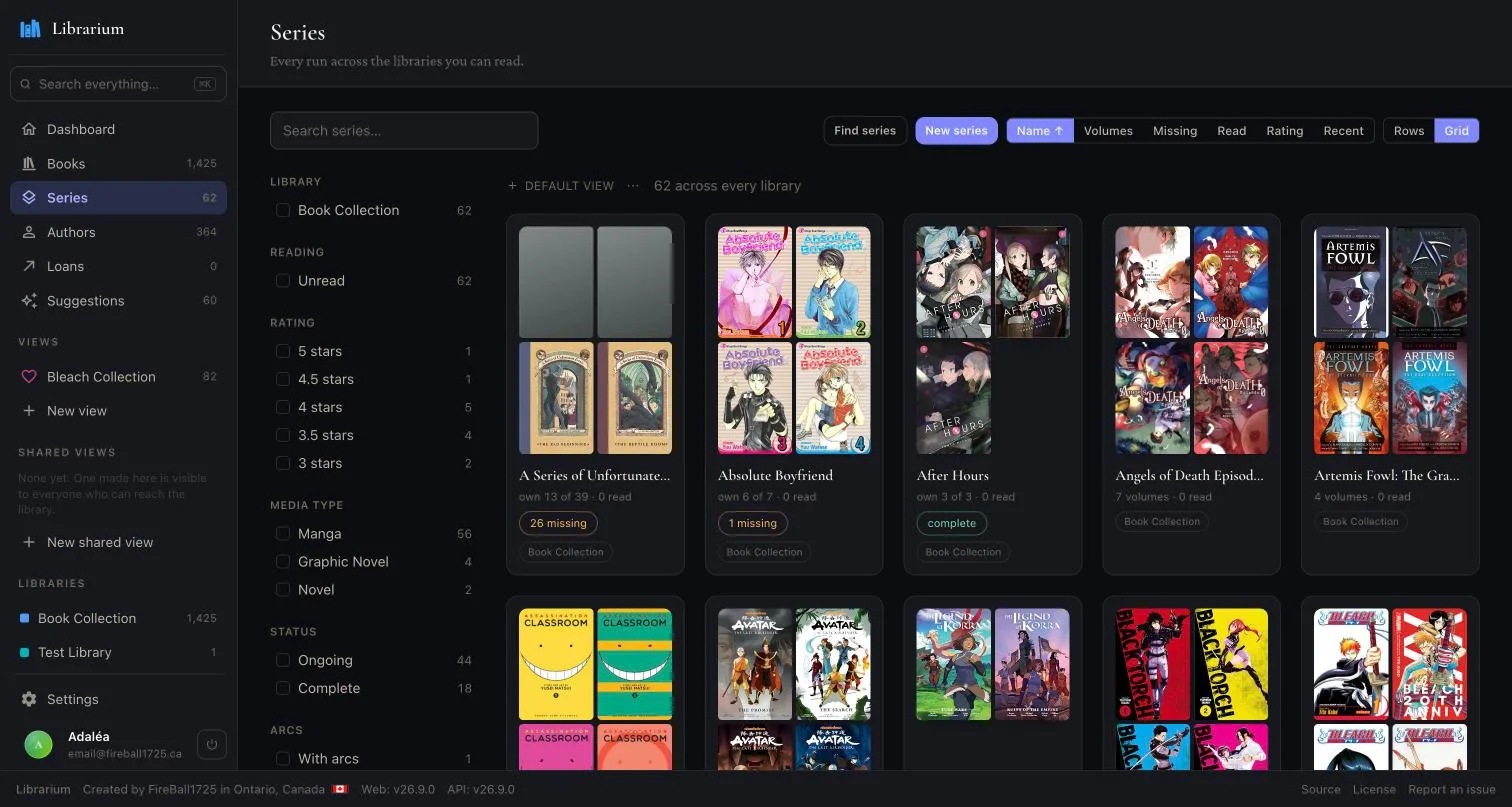The image size is (1512, 807).
Task: Click the plus icon beside New view
Action: coord(28,411)
